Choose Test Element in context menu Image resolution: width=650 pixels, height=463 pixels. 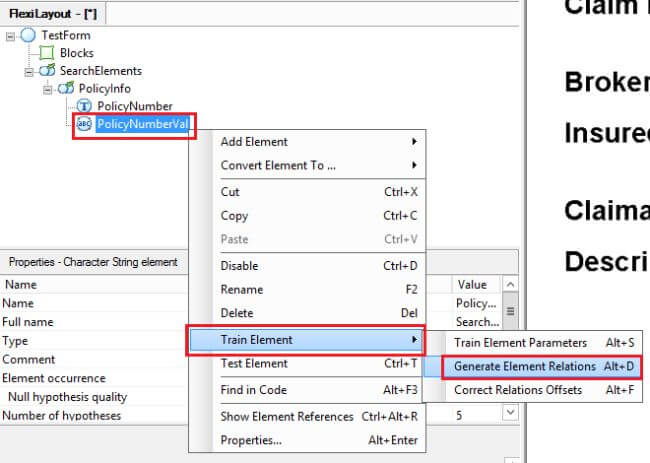[307, 364]
